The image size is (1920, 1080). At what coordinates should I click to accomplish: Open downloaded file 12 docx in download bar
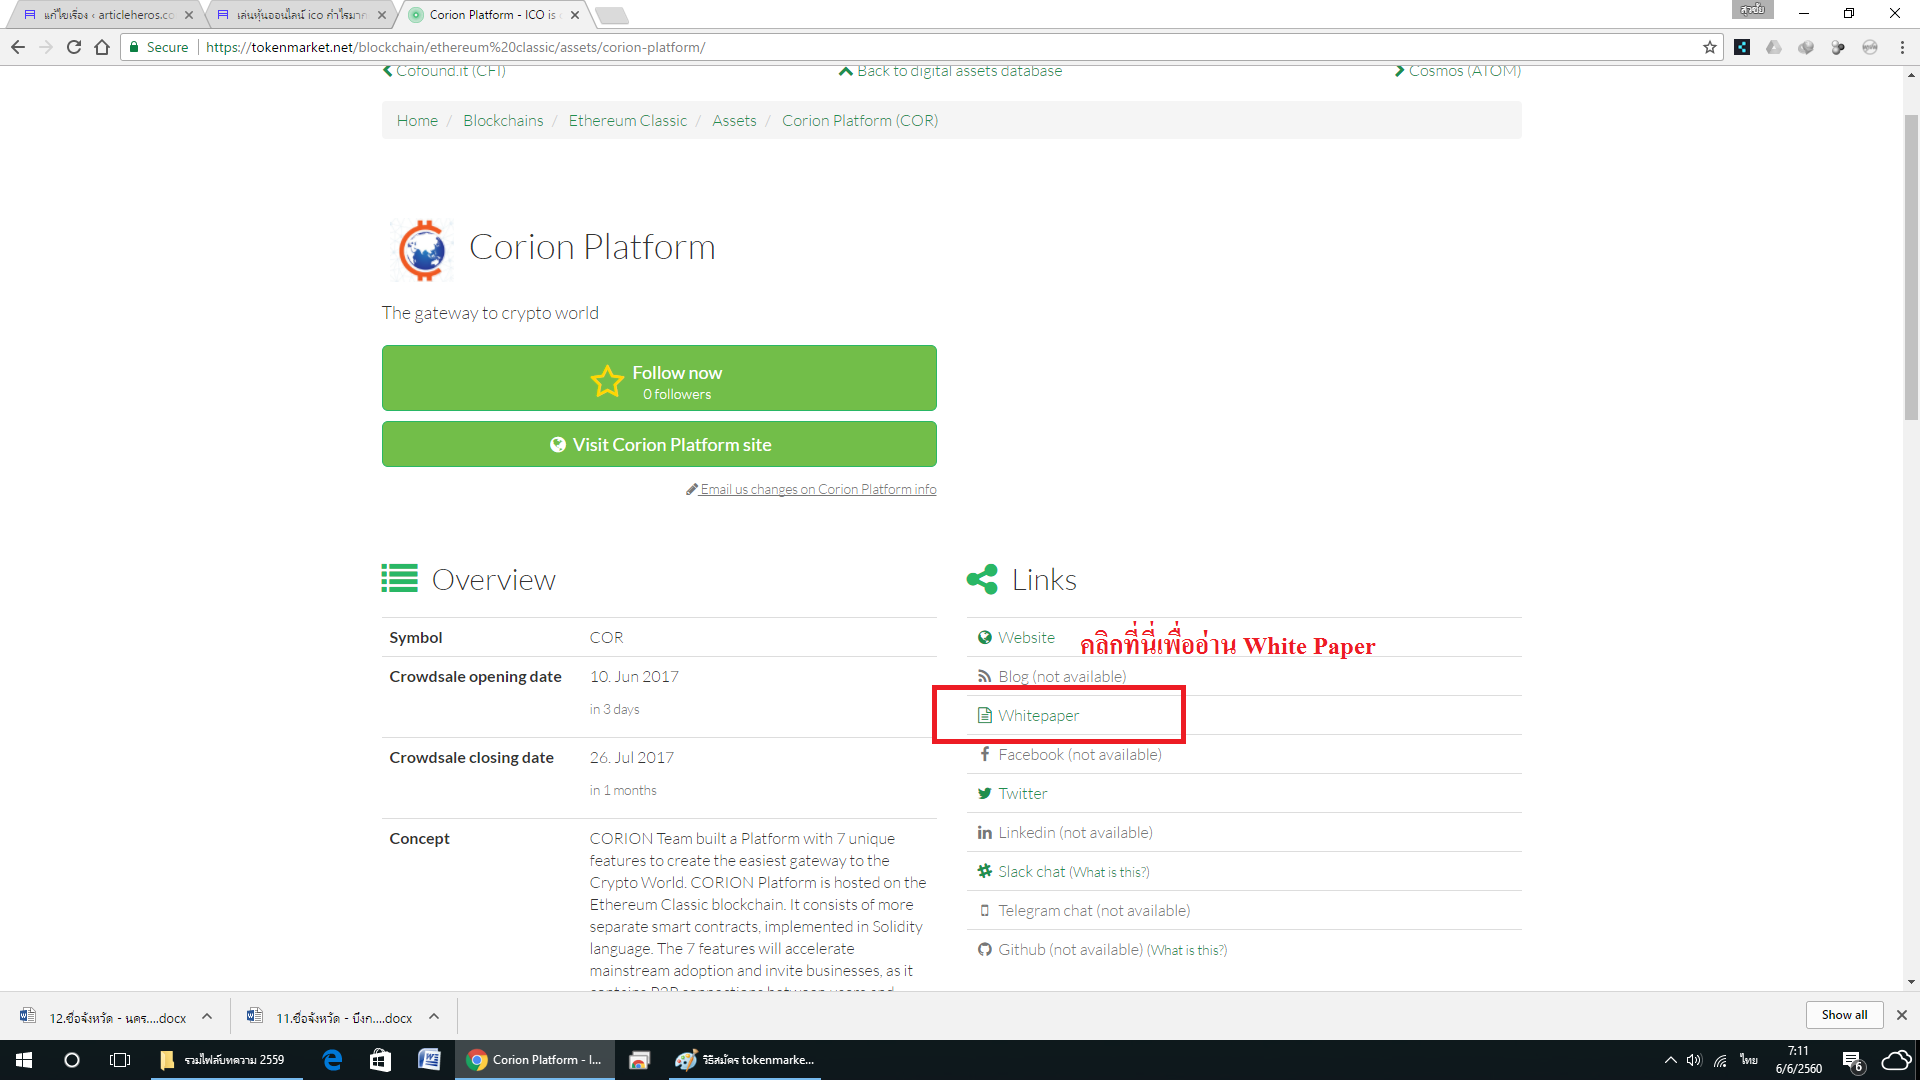[104, 1017]
